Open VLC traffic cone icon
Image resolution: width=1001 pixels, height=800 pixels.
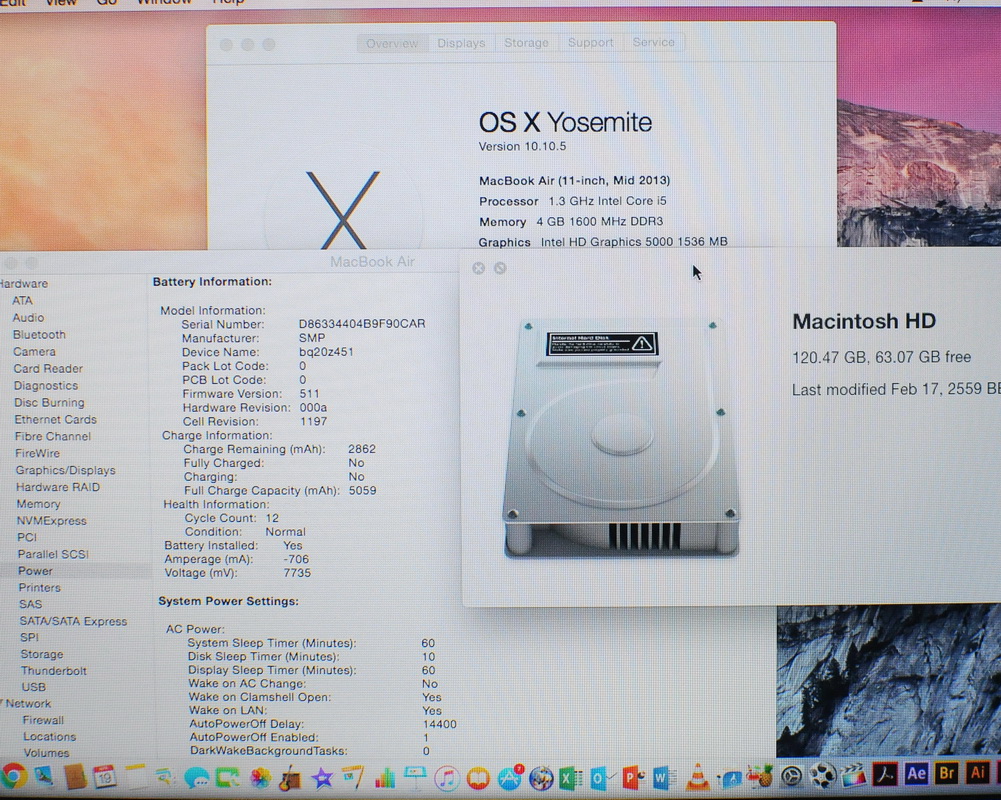(x=696, y=776)
